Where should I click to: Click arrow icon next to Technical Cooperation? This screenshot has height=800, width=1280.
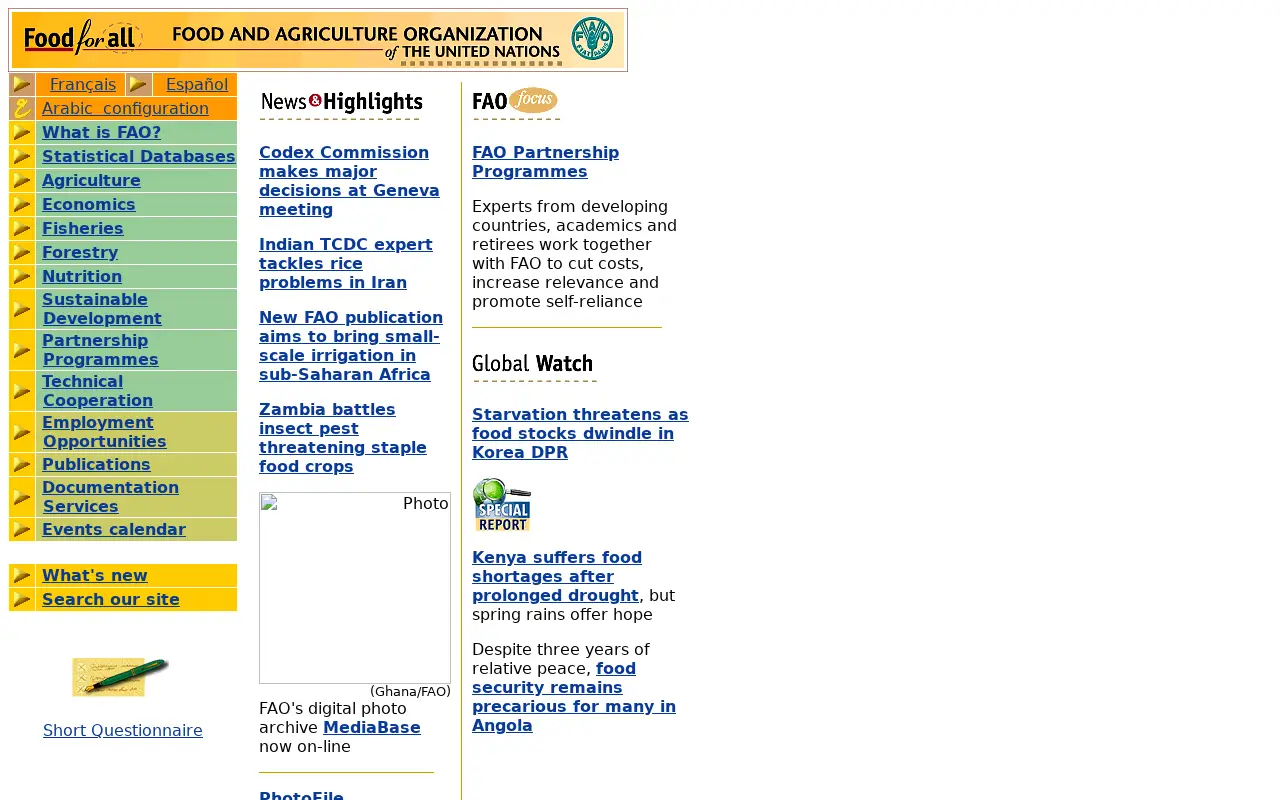(22, 391)
